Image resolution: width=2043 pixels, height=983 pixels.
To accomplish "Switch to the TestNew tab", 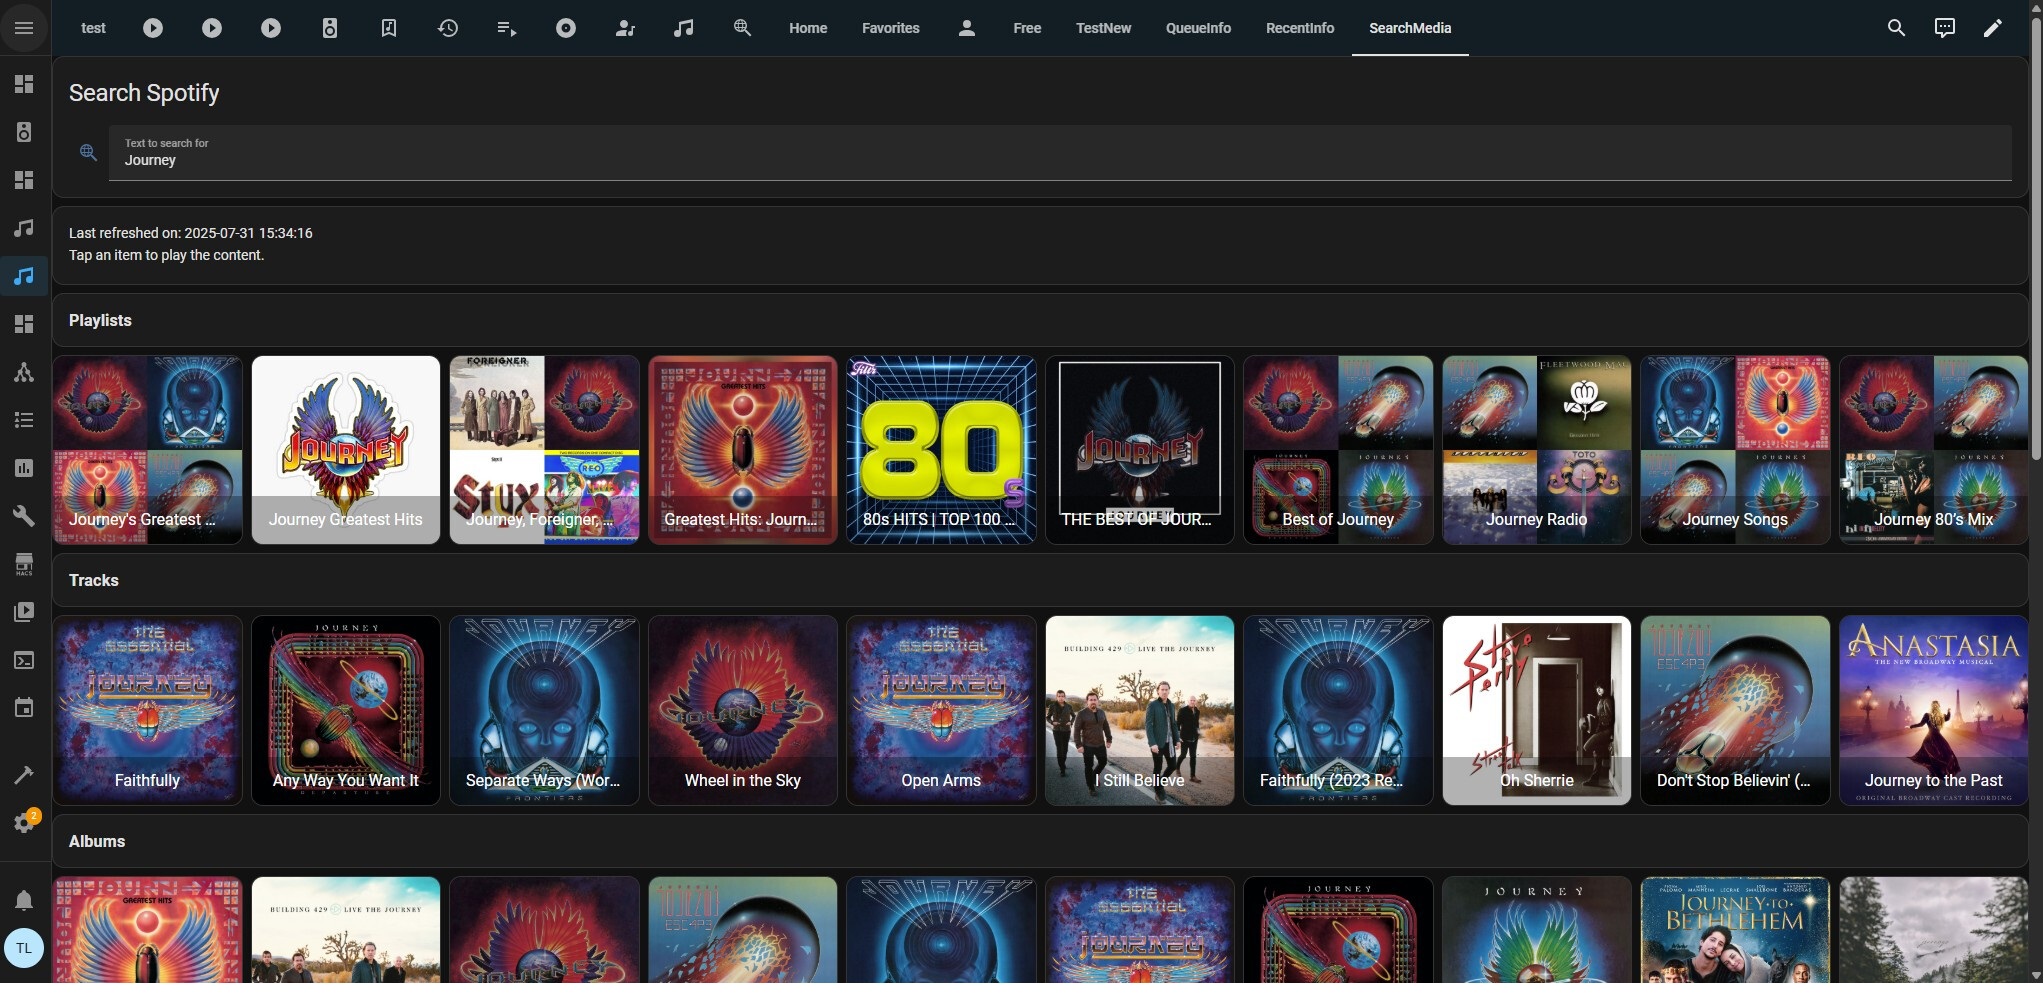I will click(x=1103, y=28).
